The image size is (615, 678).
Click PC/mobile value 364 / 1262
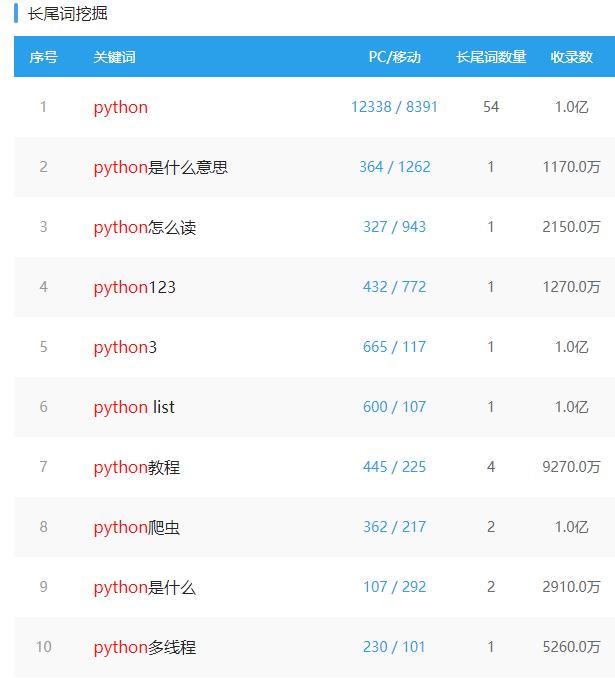point(395,167)
